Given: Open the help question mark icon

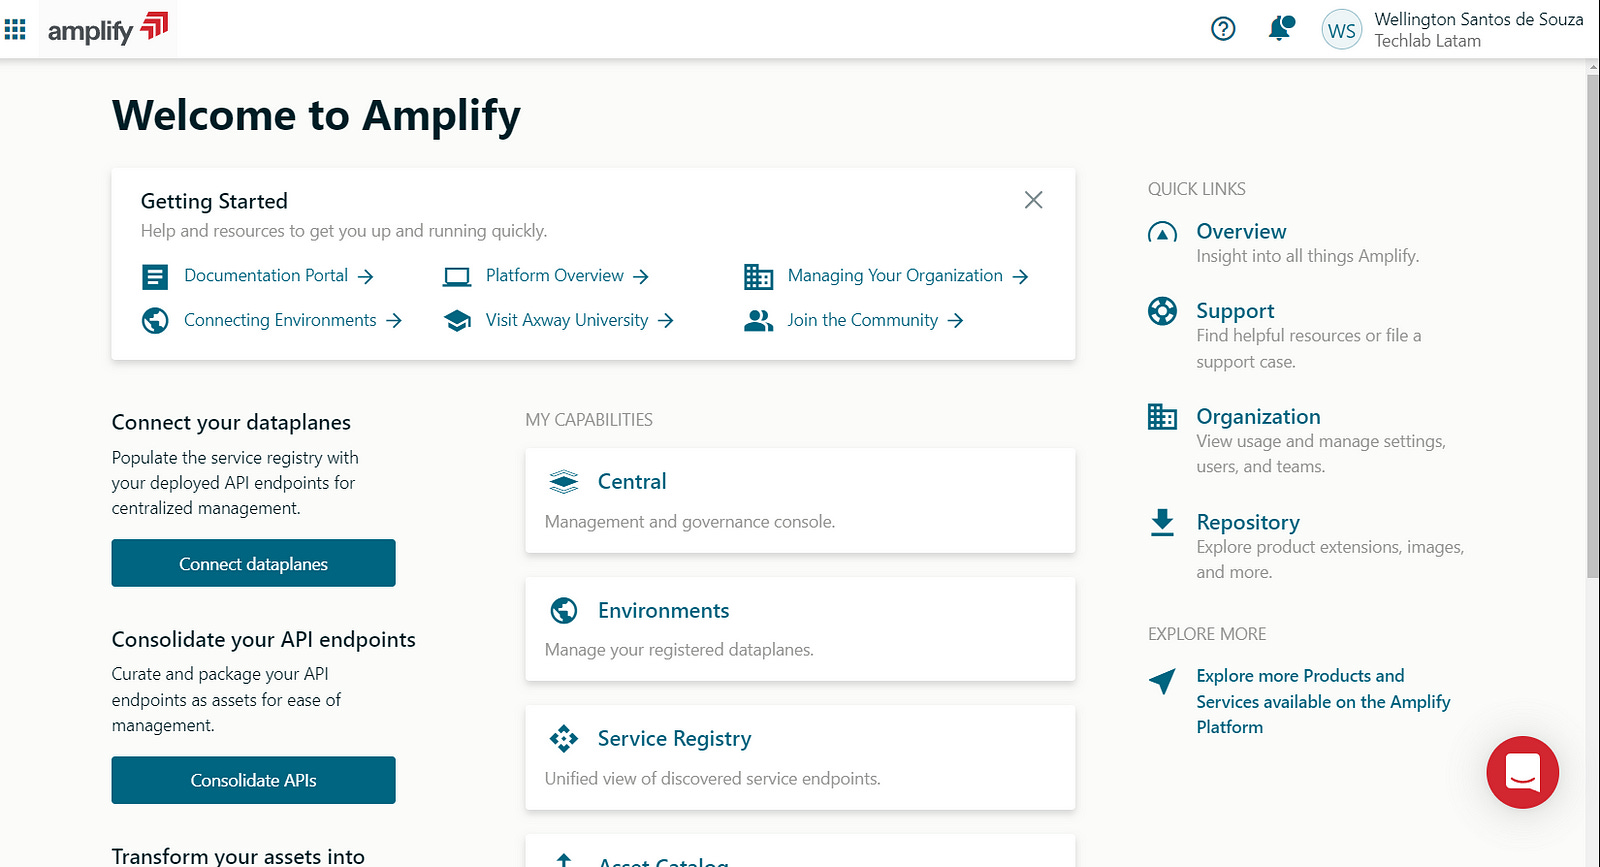Looking at the screenshot, I should tap(1223, 29).
